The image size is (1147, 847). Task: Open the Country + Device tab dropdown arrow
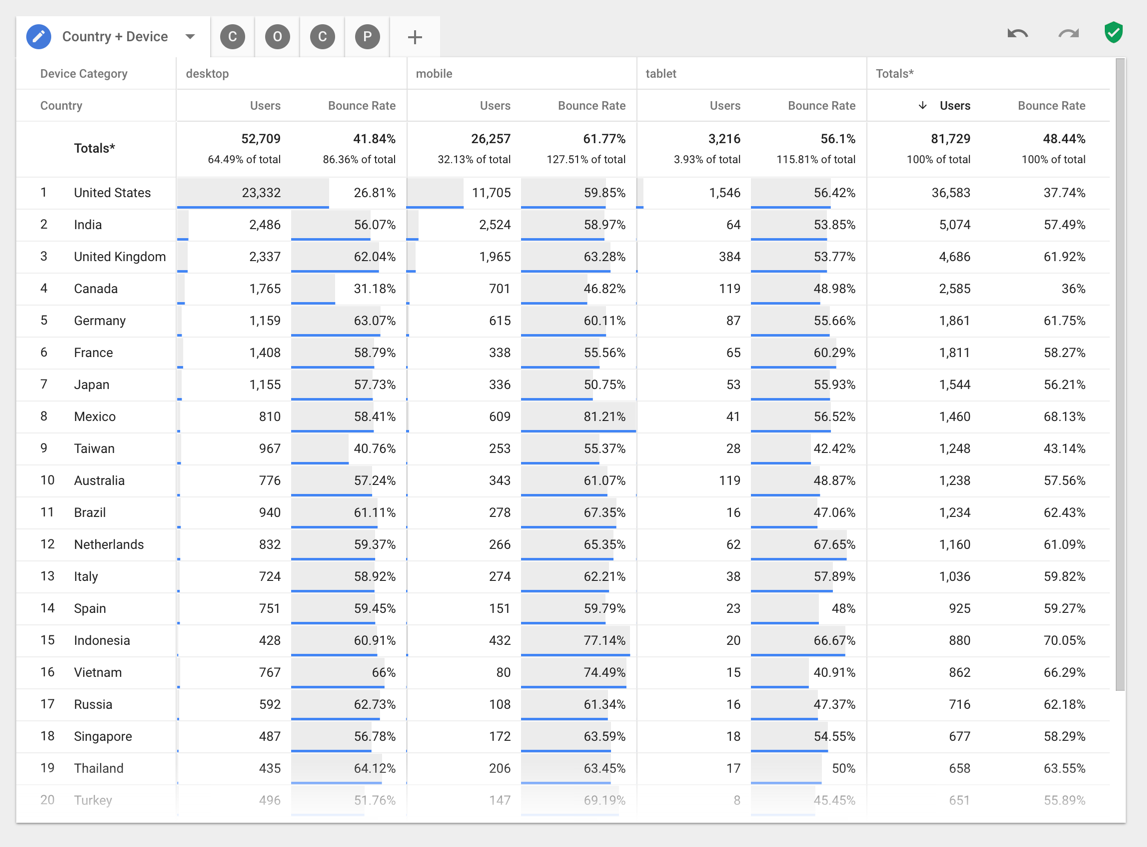pos(190,37)
